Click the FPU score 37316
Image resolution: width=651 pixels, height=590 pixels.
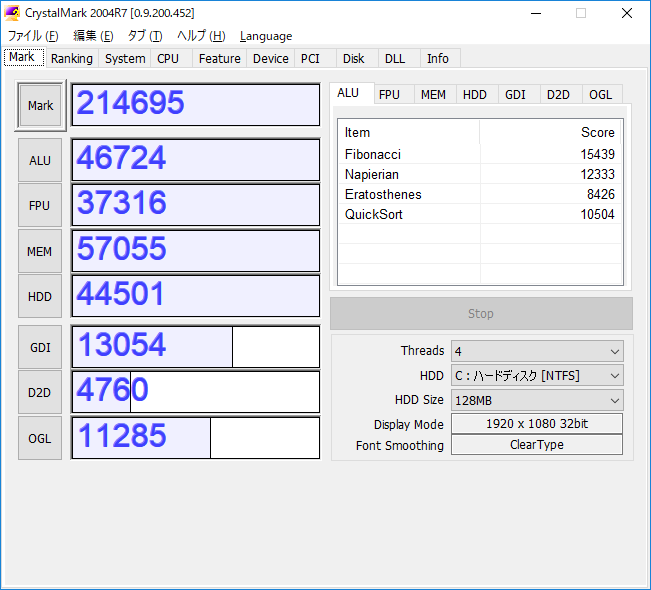[196, 205]
